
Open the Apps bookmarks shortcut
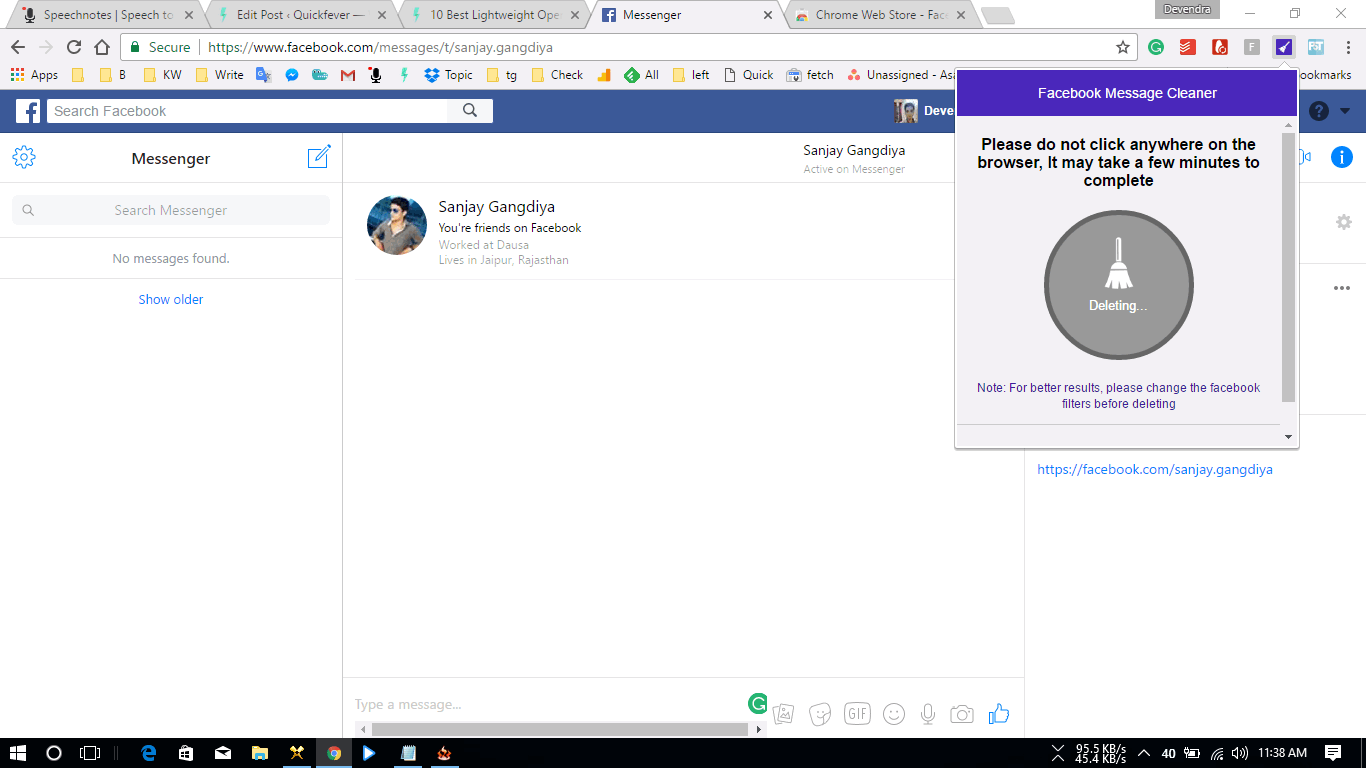click(34, 75)
